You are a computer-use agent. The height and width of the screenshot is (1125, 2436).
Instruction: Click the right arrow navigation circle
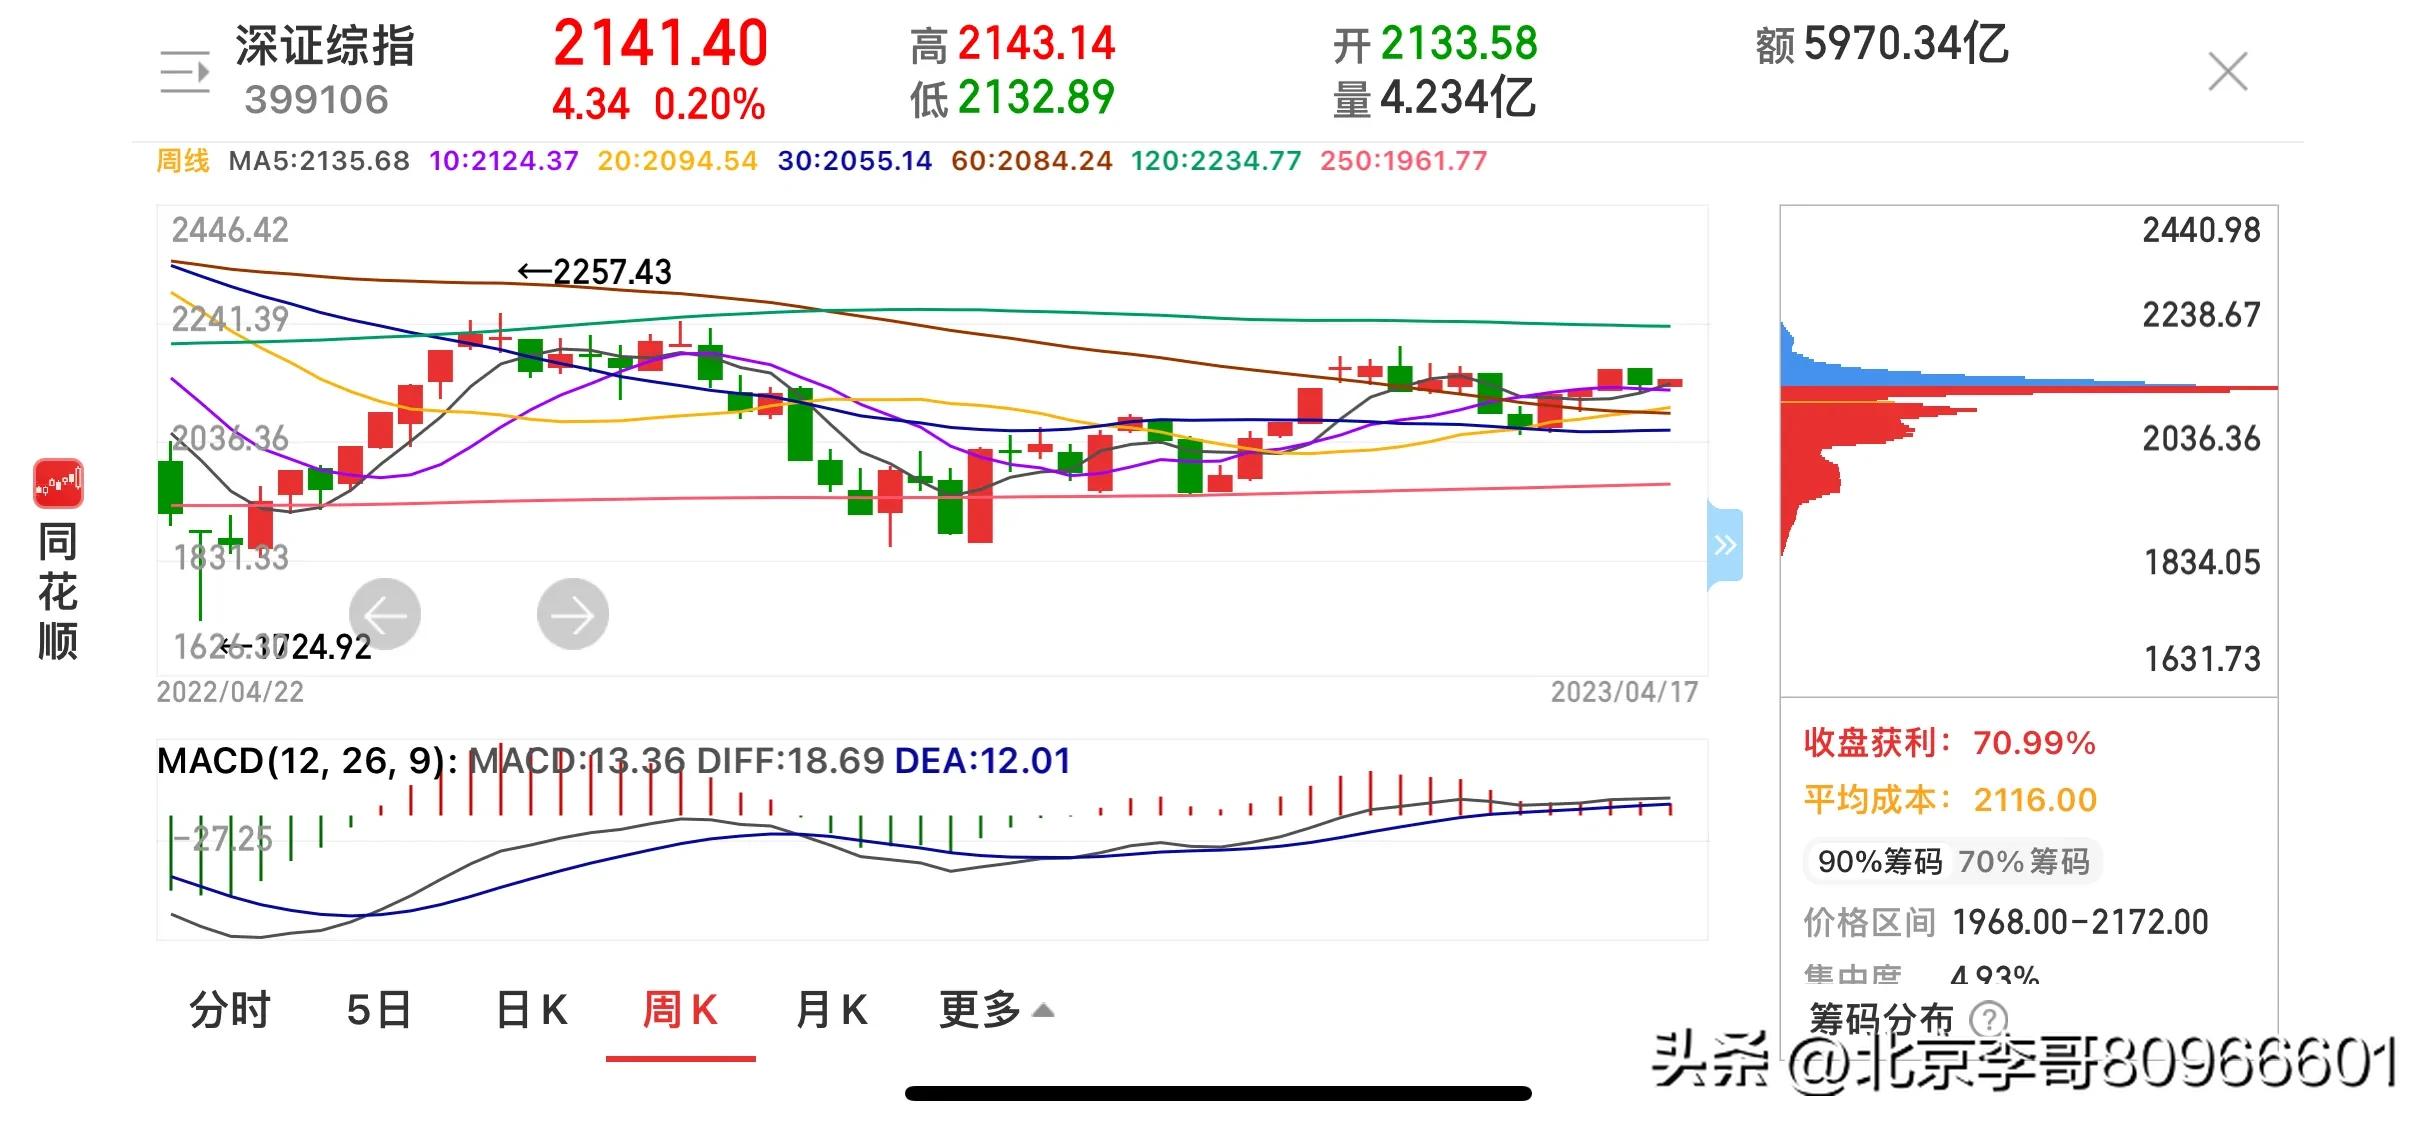point(573,614)
